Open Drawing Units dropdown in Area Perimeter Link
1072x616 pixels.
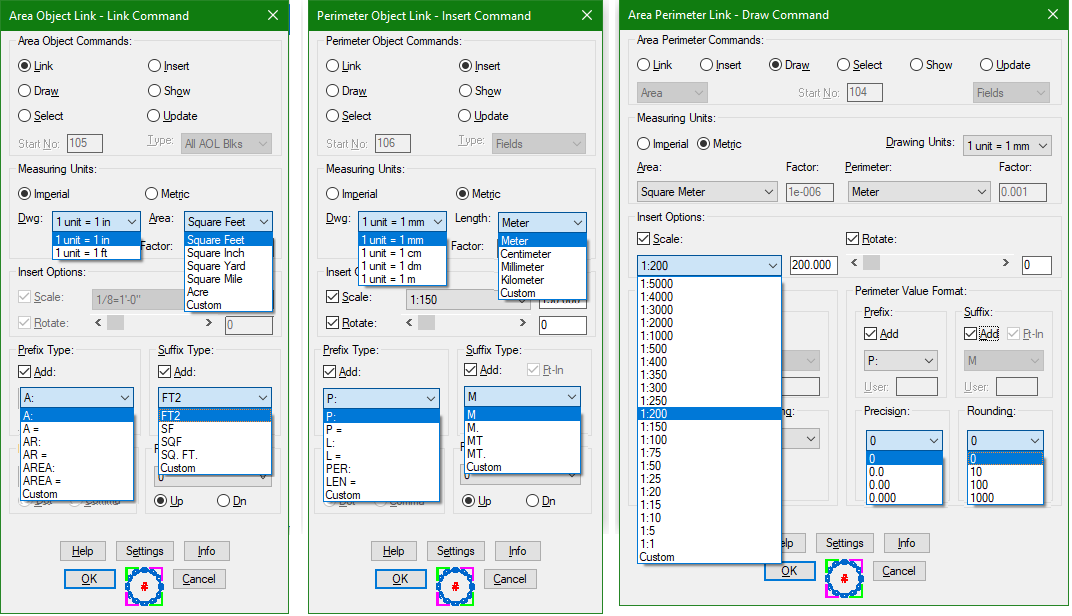pos(1008,146)
